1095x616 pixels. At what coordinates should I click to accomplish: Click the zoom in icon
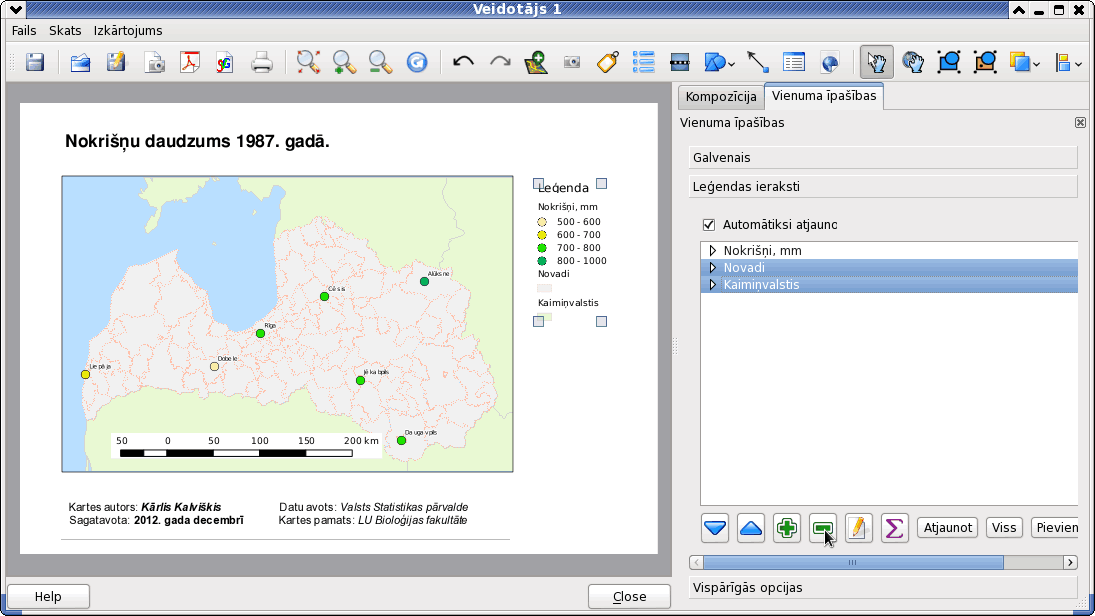point(344,63)
